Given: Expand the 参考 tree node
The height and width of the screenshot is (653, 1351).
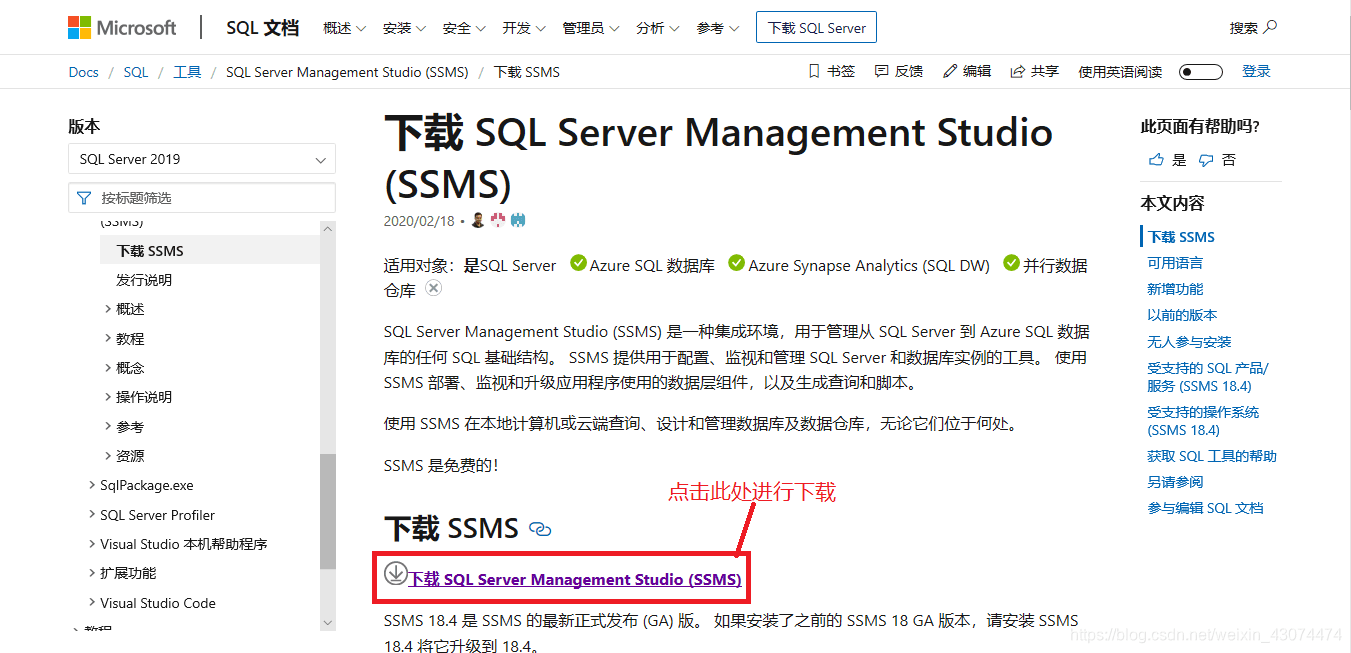Looking at the screenshot, I should pos(108,426).
